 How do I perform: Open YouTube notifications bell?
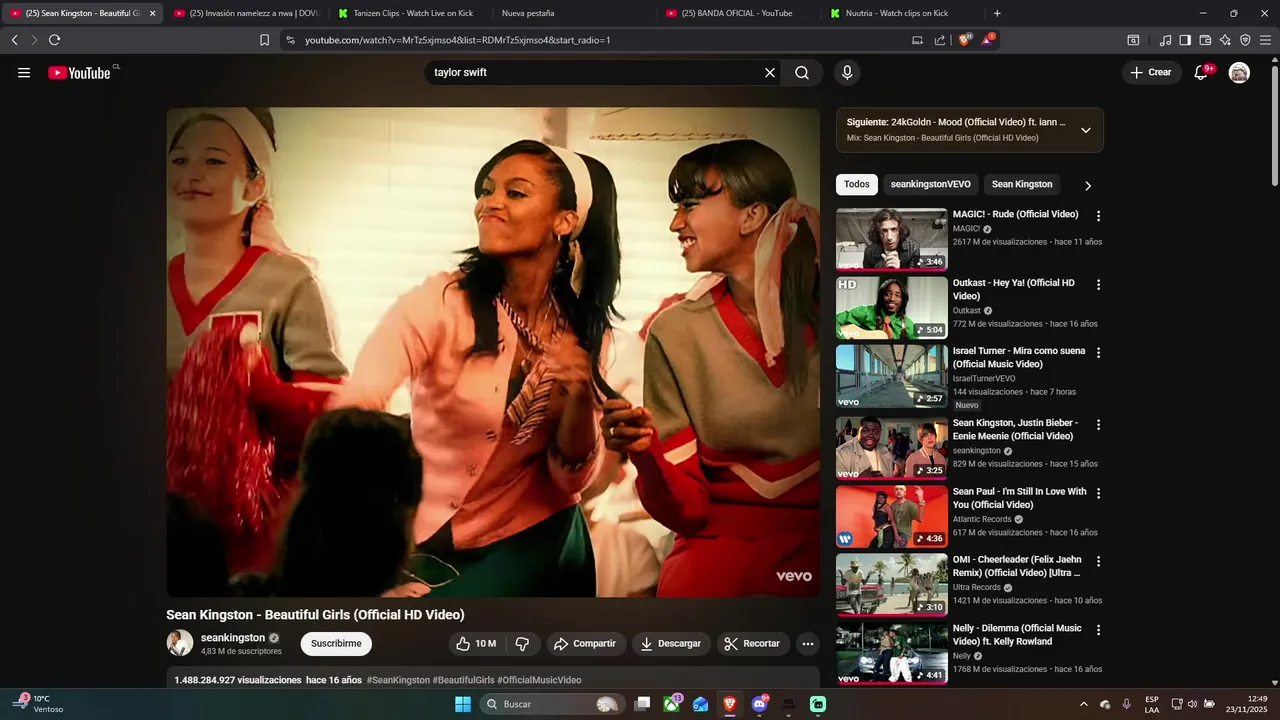point(1201,72)
